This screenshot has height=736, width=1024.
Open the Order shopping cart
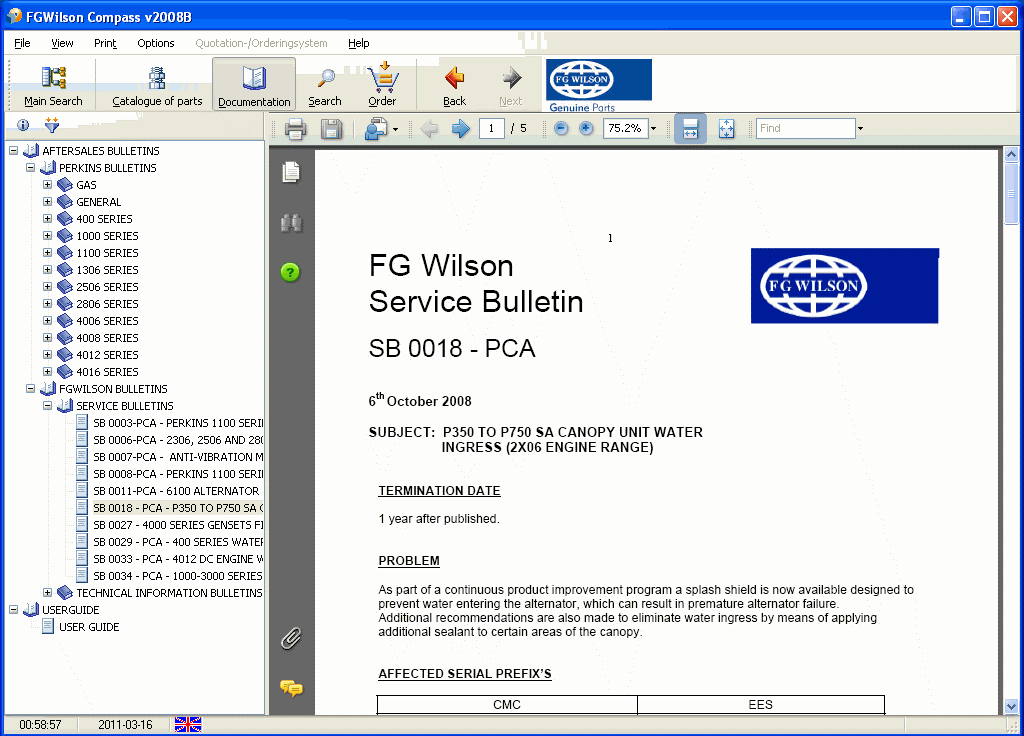click(x=382, y=86)
